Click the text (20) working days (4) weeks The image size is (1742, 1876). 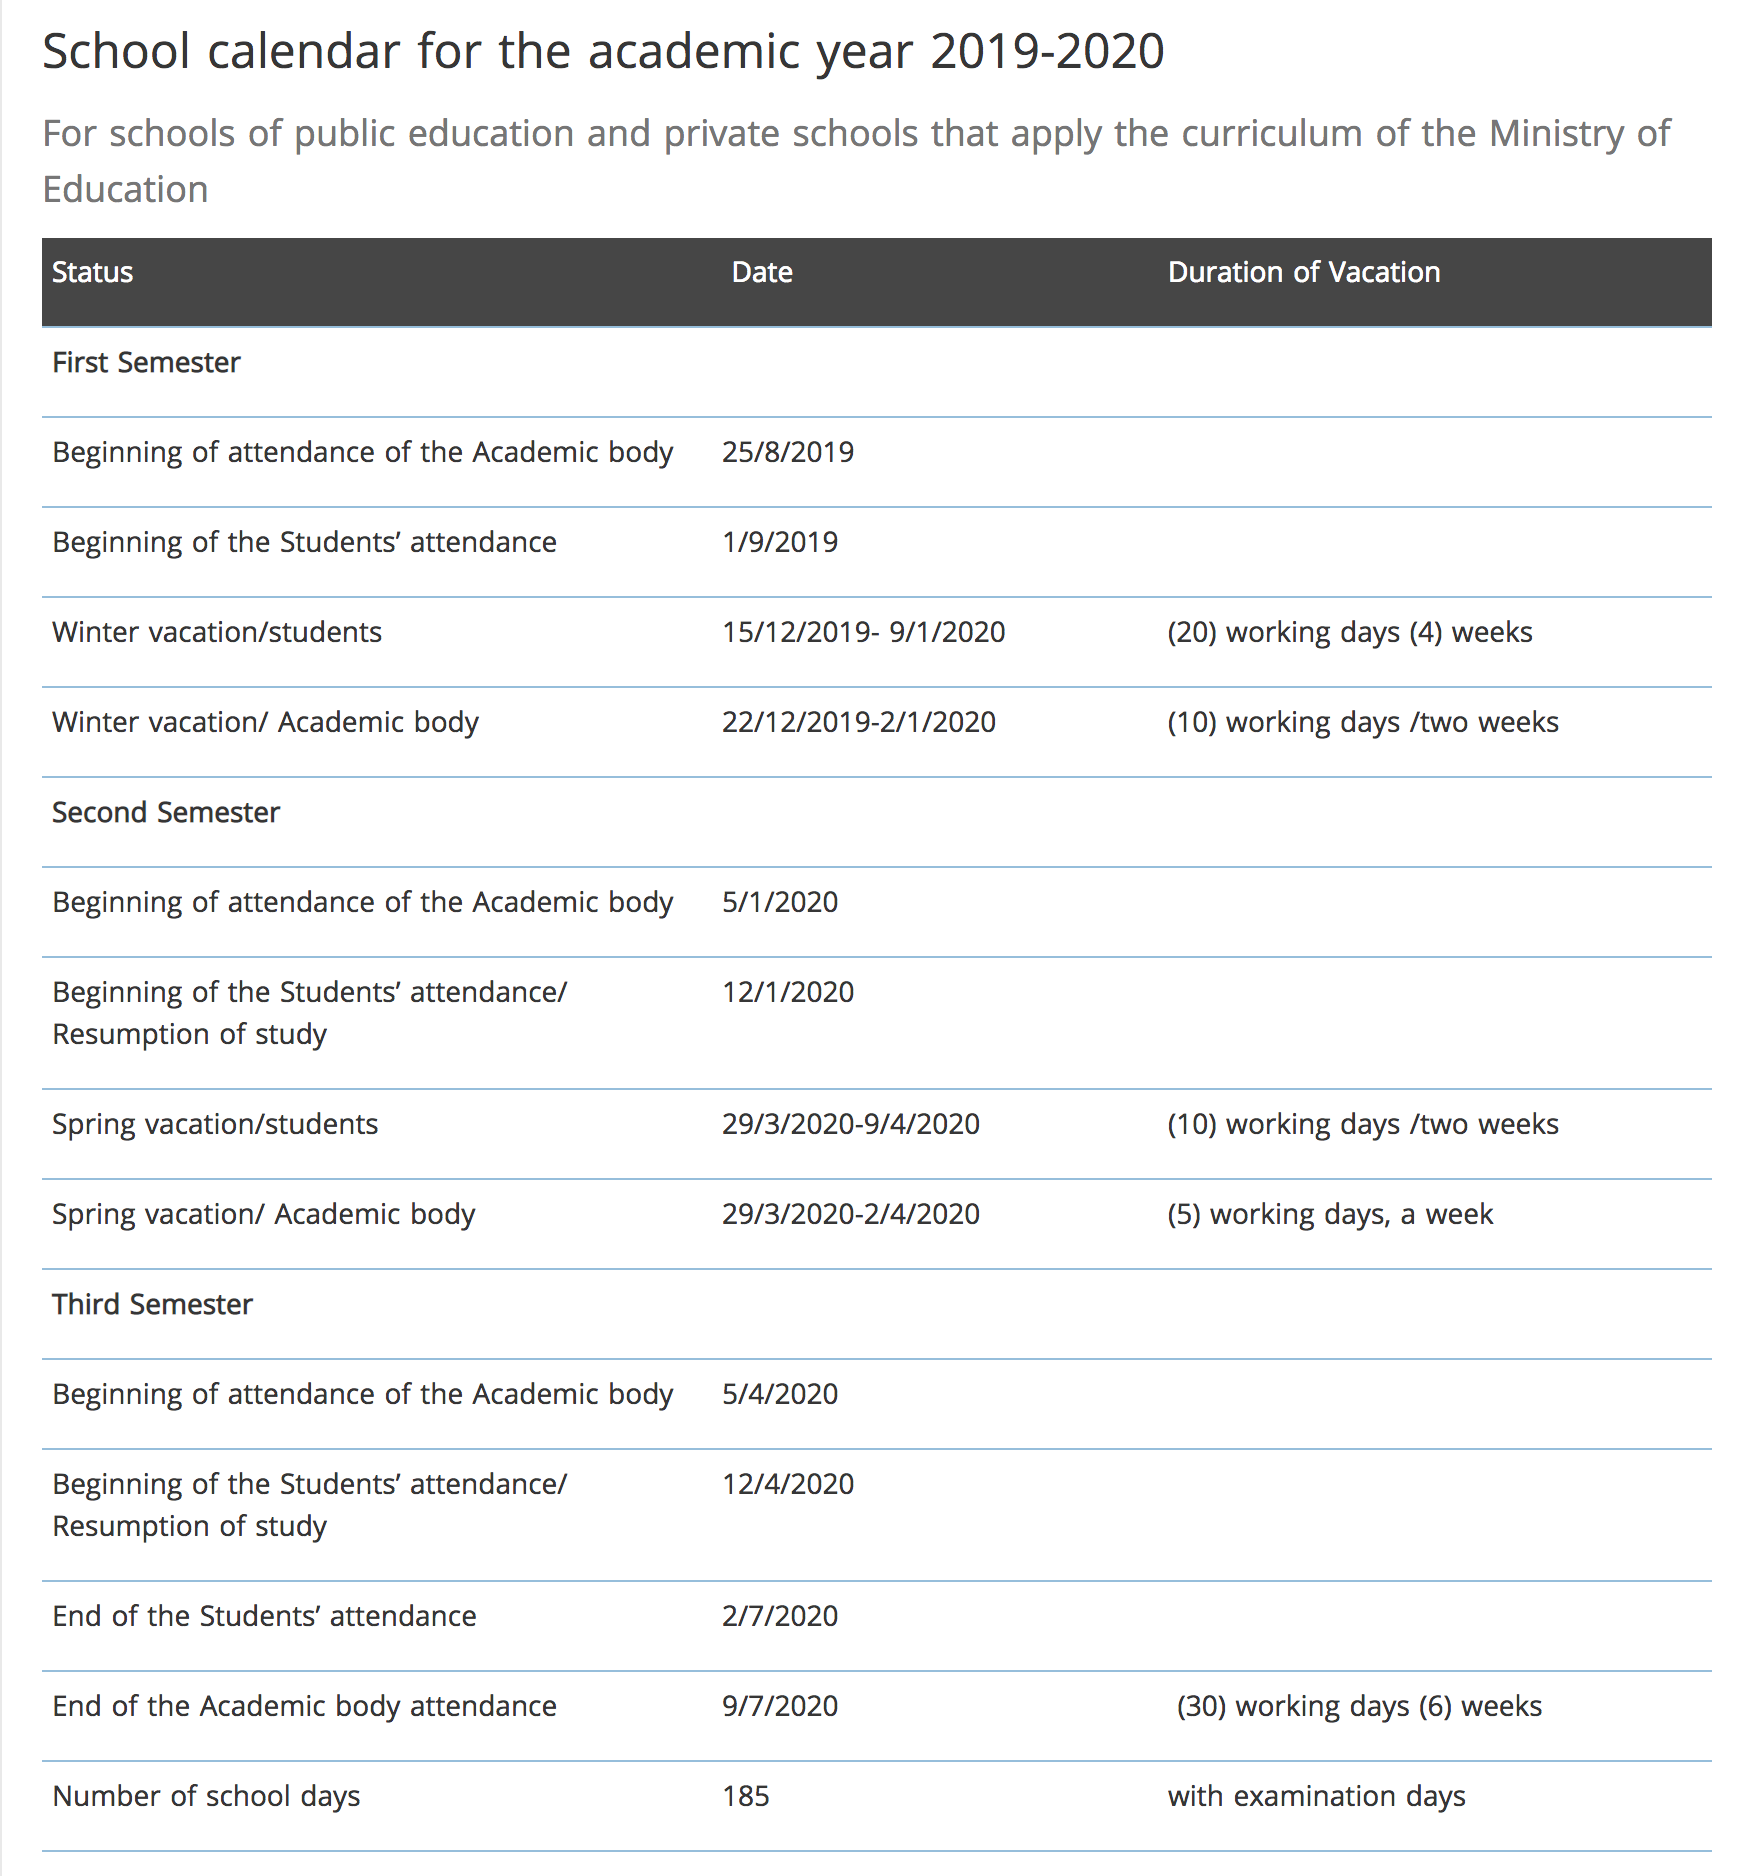point(1350,632)
